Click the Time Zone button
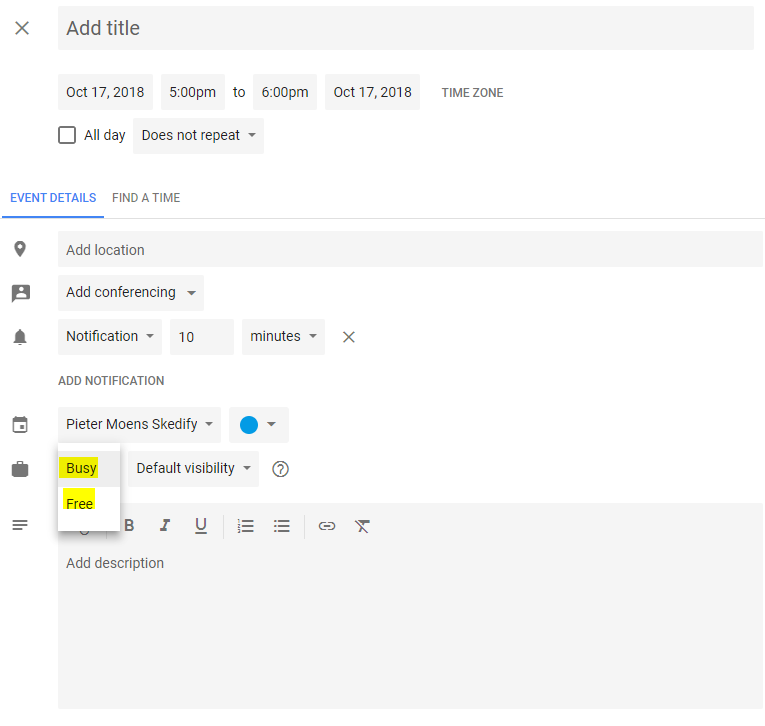 coord(472,93)
